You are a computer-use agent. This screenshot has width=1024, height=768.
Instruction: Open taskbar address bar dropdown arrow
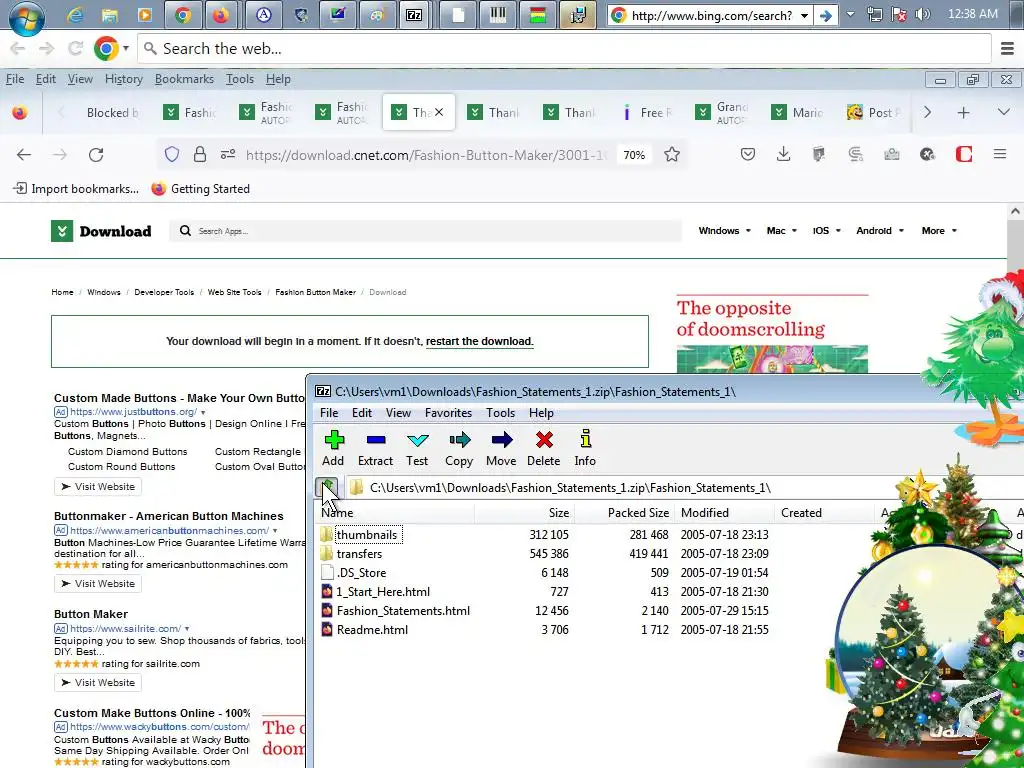pos(805,15)
